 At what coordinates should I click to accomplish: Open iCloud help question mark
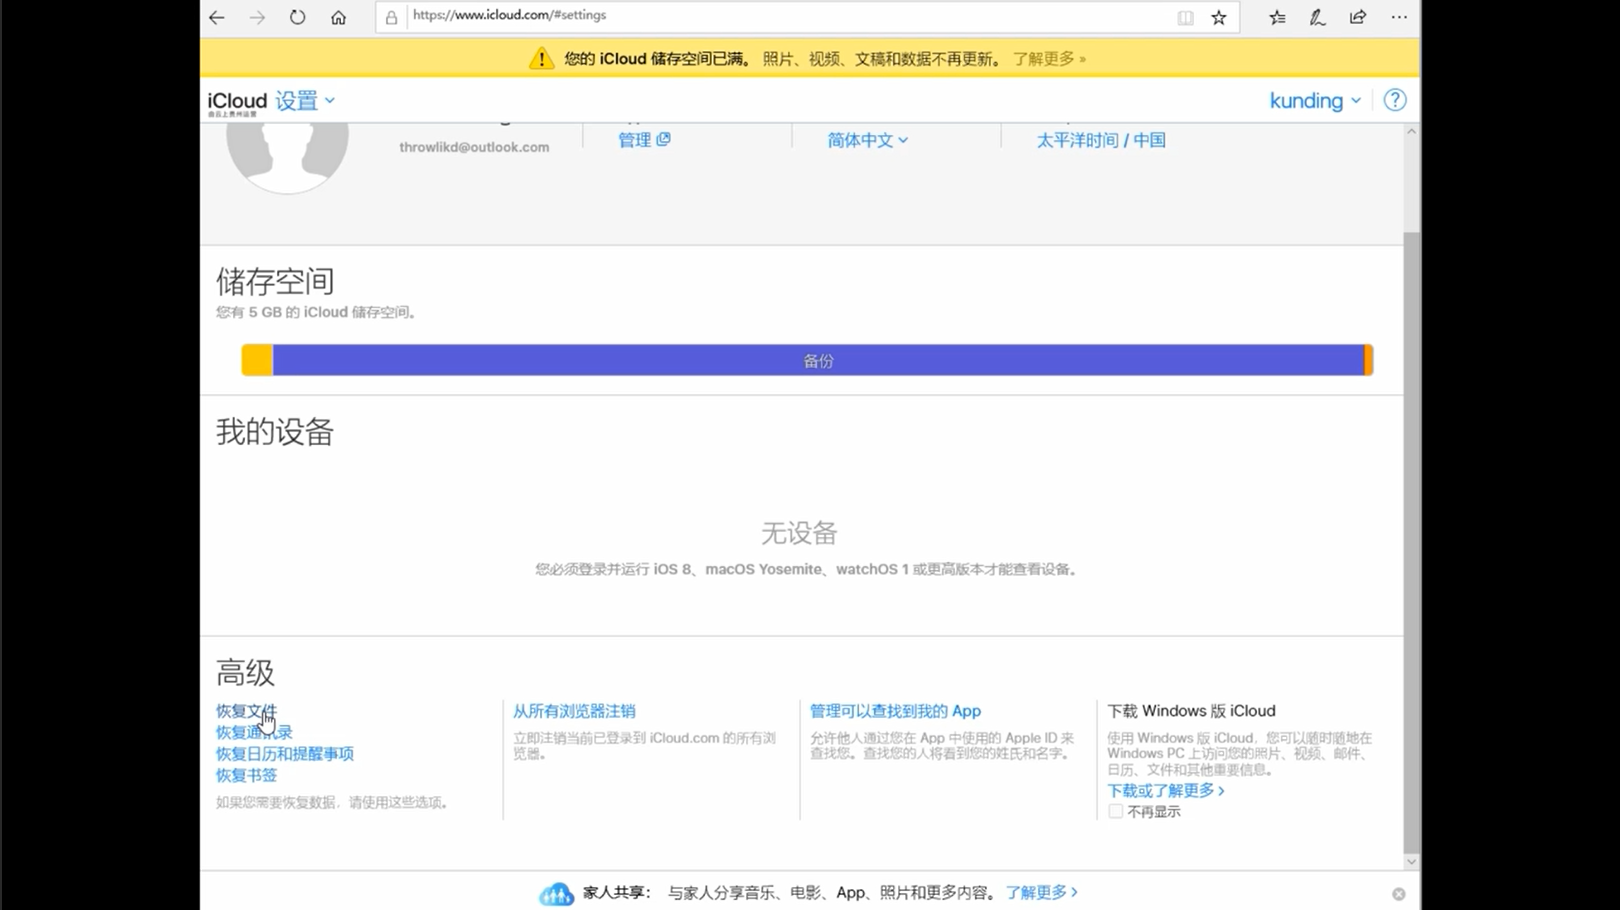1395,100
